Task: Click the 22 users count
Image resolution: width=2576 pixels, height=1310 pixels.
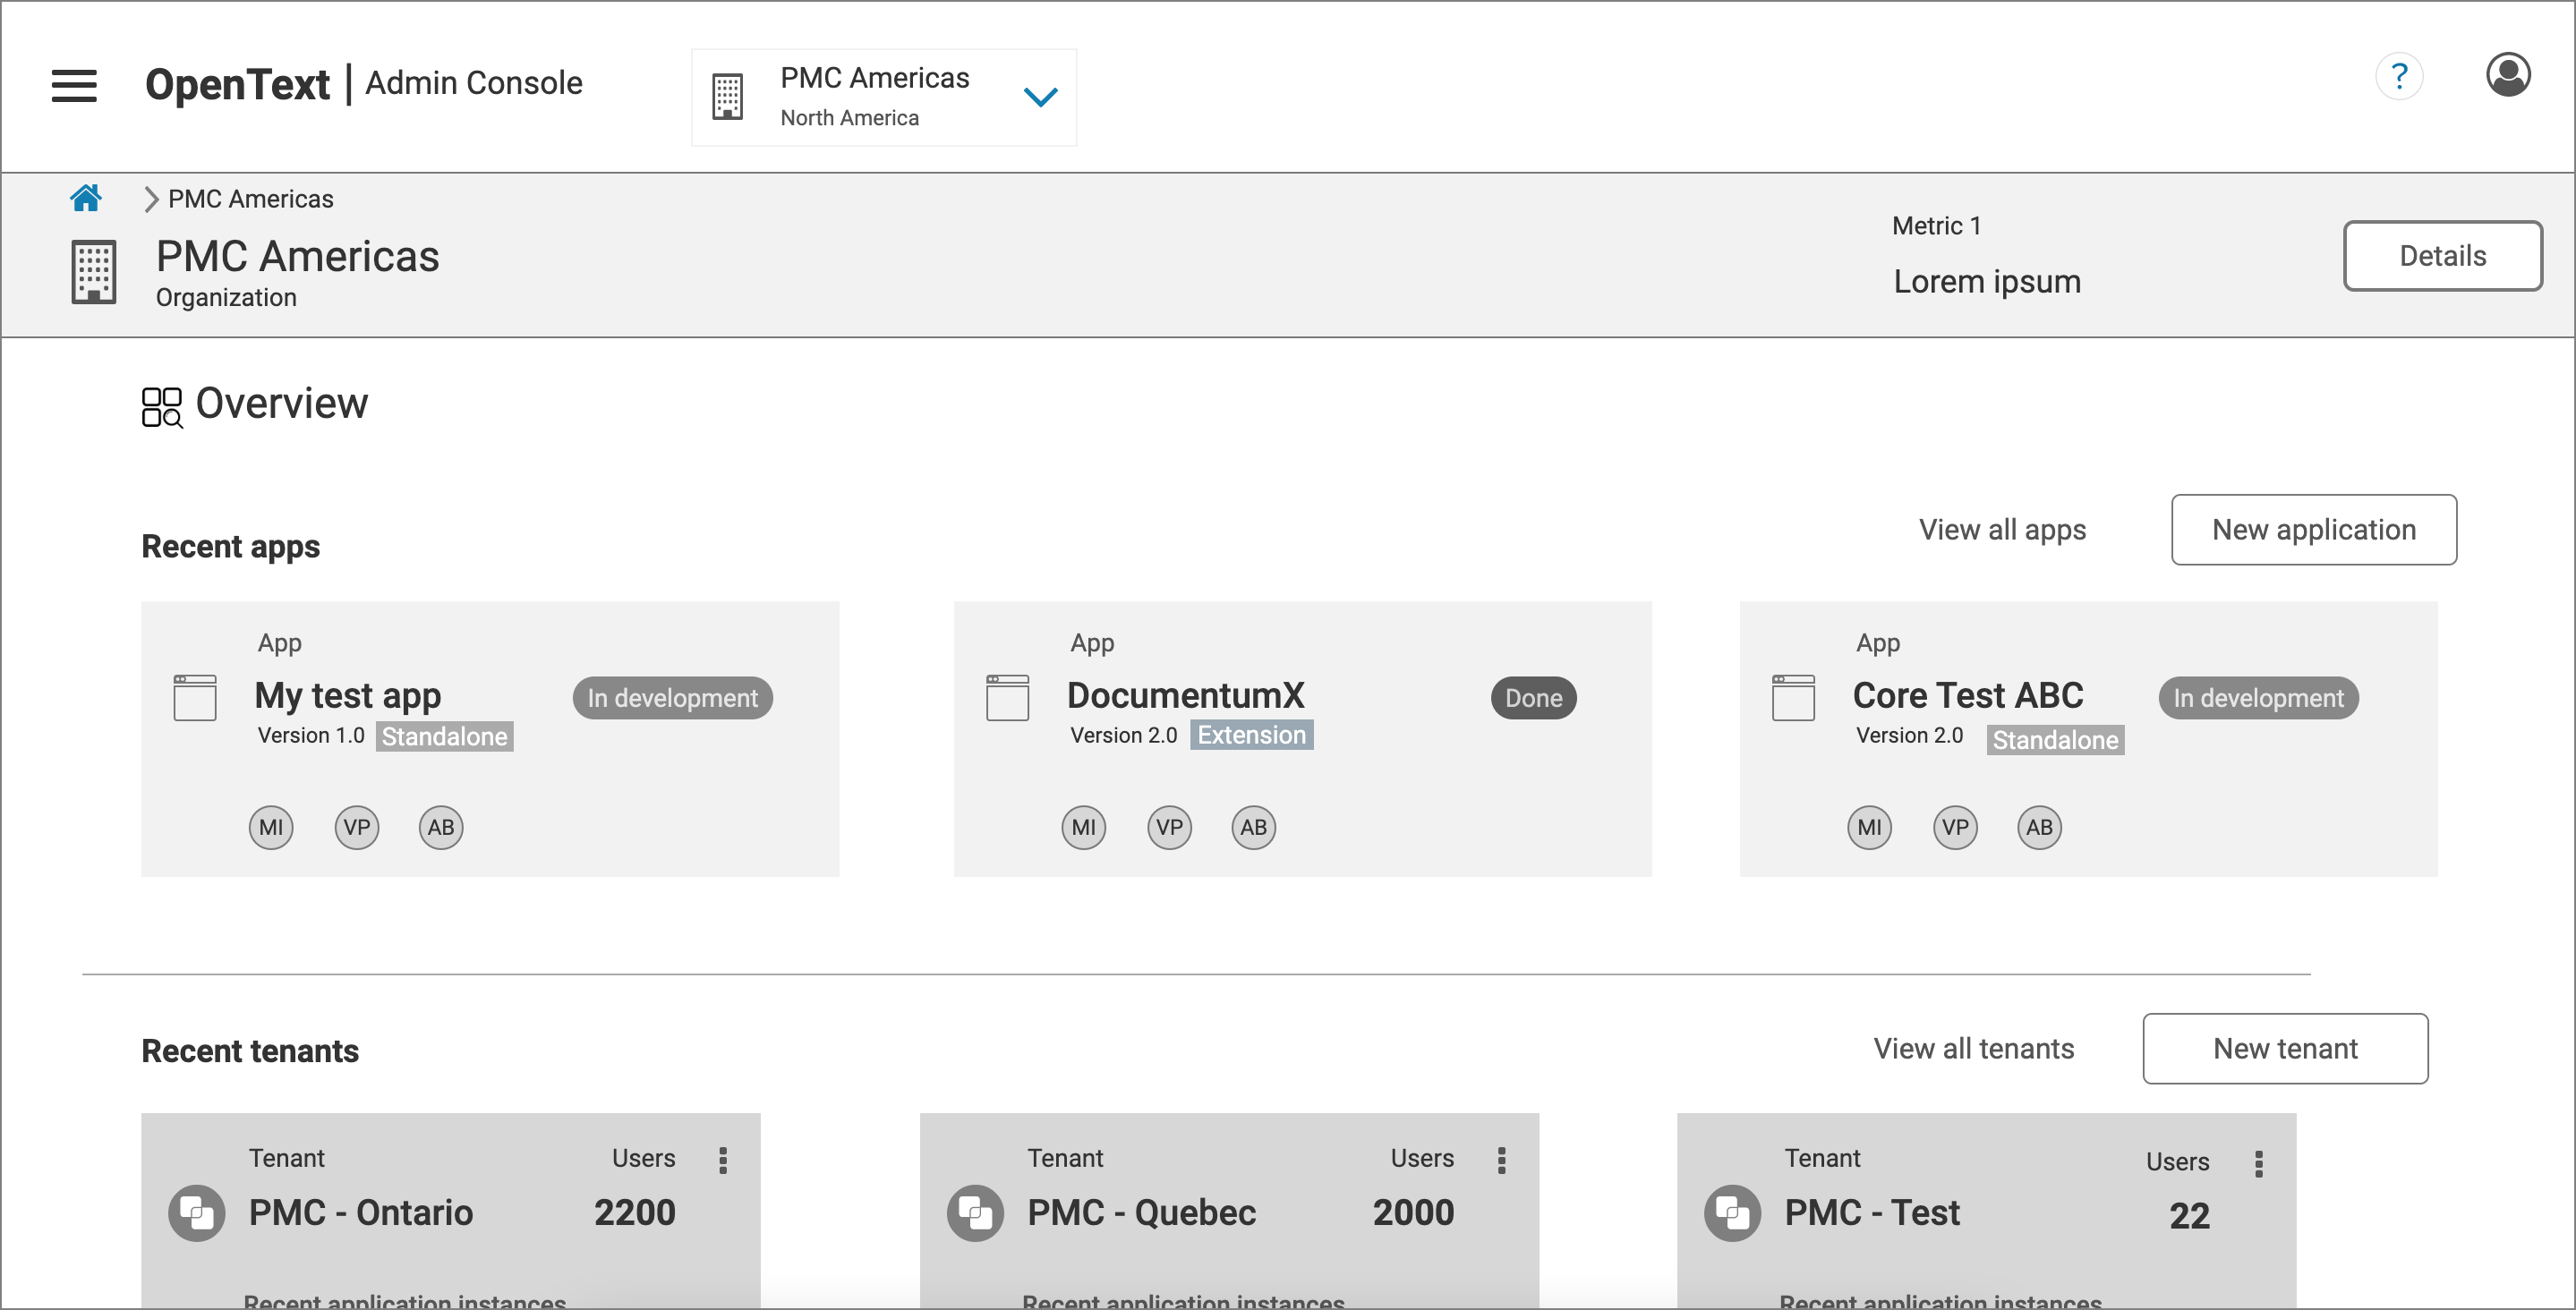Action: (x=2189, y=1215)
